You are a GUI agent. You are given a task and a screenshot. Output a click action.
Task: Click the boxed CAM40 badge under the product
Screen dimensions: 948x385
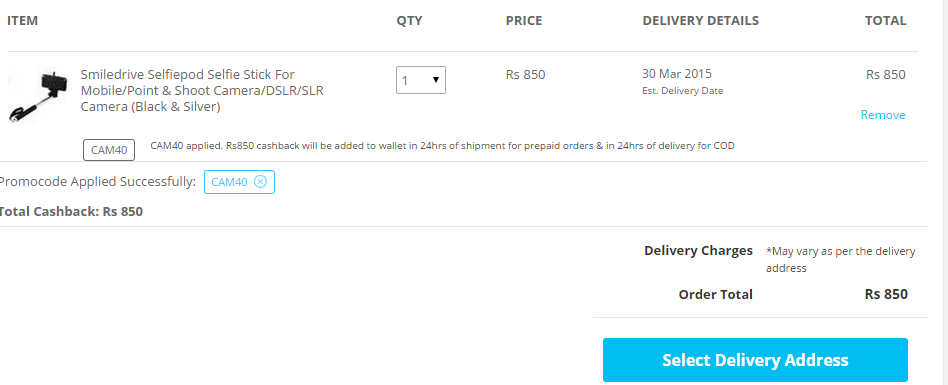pos(109,150)
